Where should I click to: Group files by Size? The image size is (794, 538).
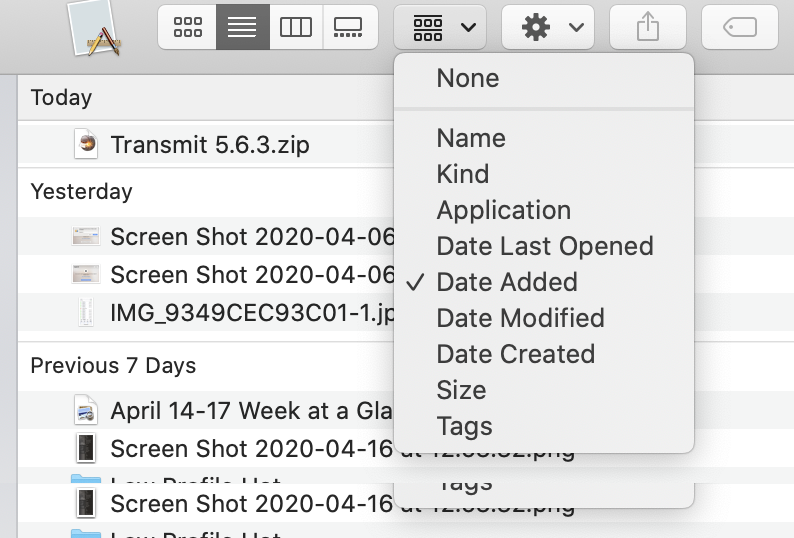[544, 390]
